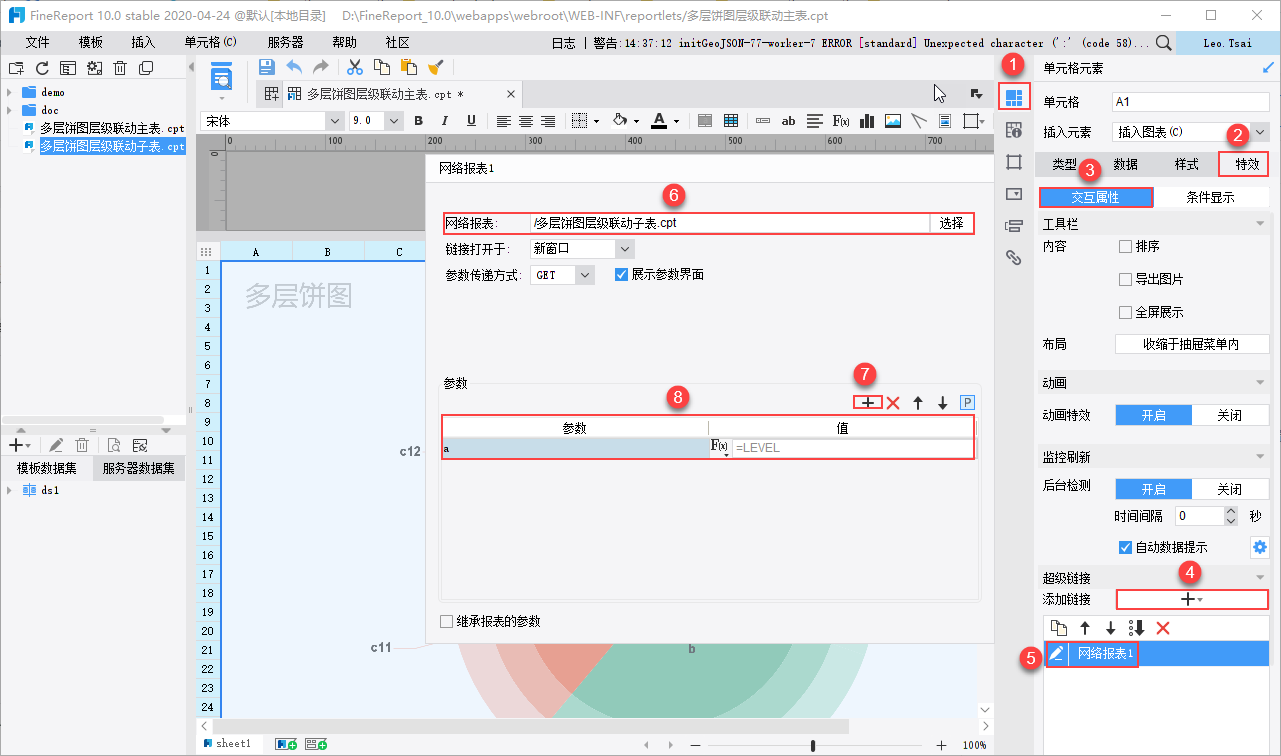Screen dimensions: 1281x756
Task: Click the 选择 button for 网络报表
Action: point(952,223)
